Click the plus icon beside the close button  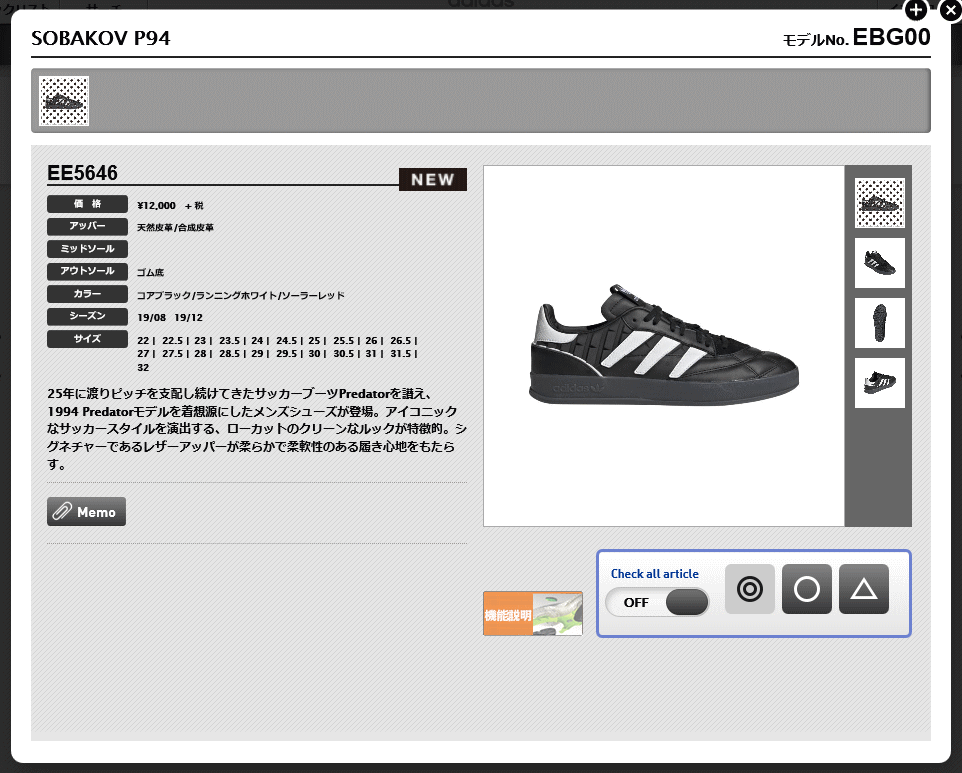[916, 10]
